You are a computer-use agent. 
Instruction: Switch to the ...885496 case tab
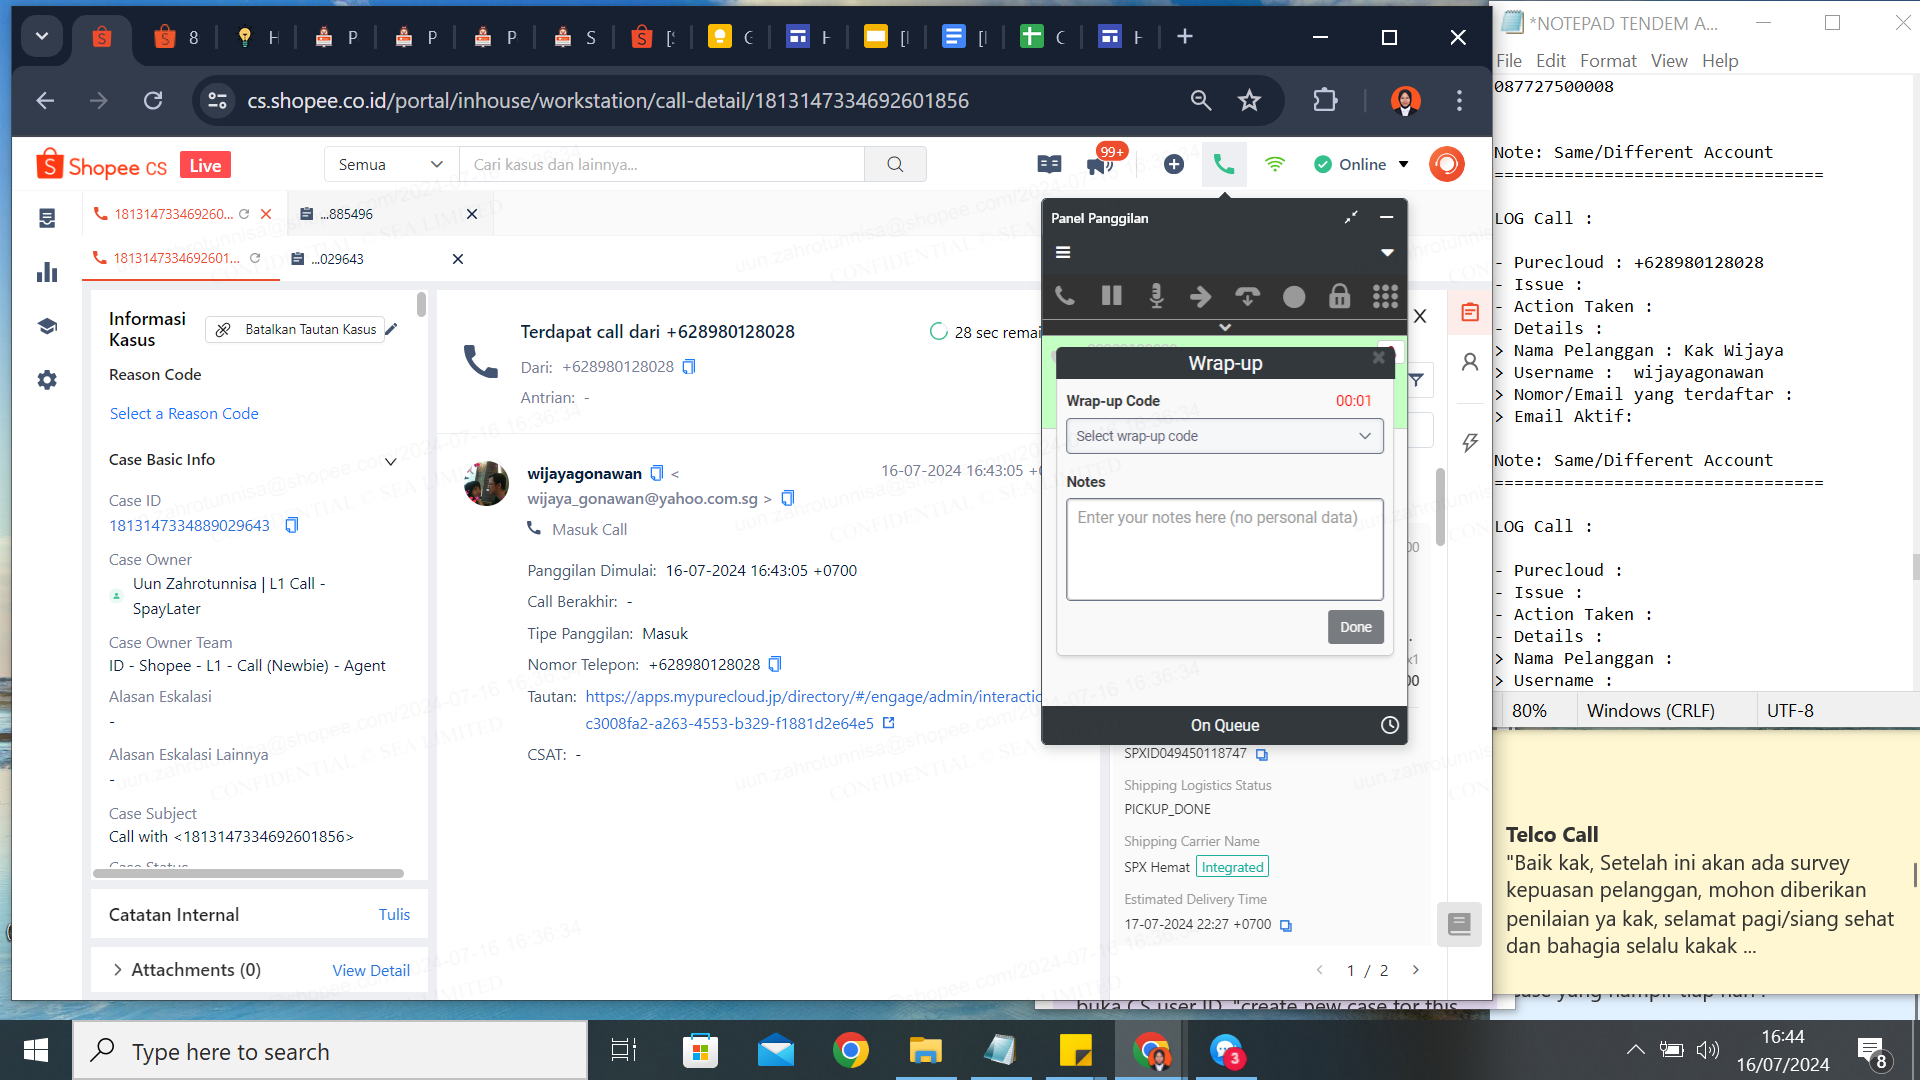347,214
